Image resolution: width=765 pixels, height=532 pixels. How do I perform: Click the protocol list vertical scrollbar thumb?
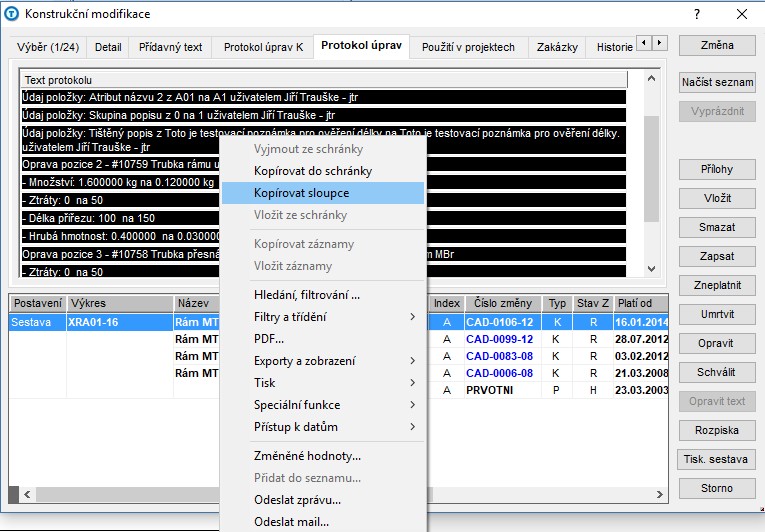(651, 169)
